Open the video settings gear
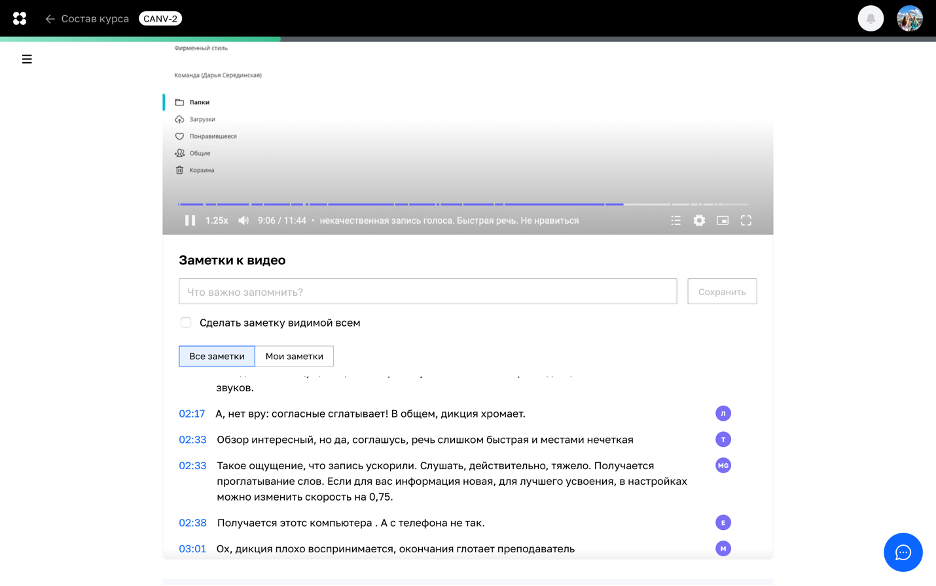This screenshot has width=936, height=586. pos(699,220)
